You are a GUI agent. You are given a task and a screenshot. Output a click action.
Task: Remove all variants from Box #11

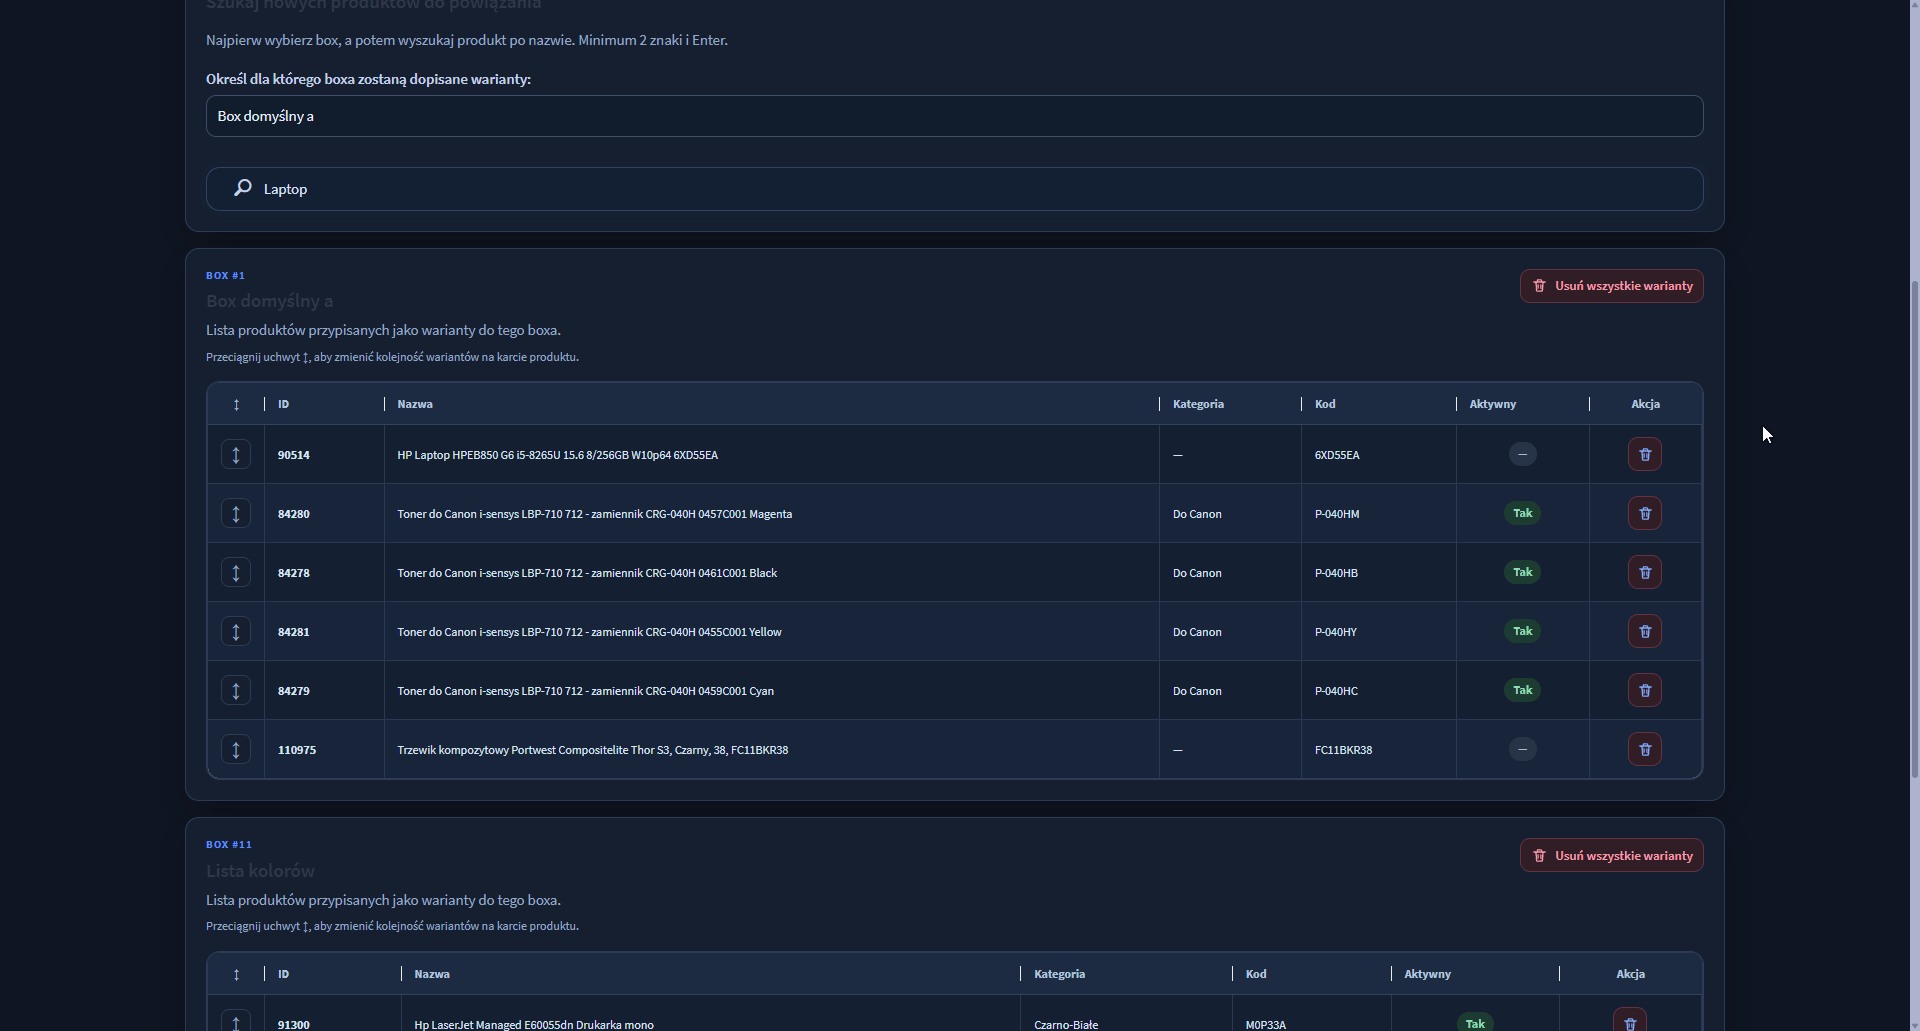pyautogui.click(x=1612, y=856)
